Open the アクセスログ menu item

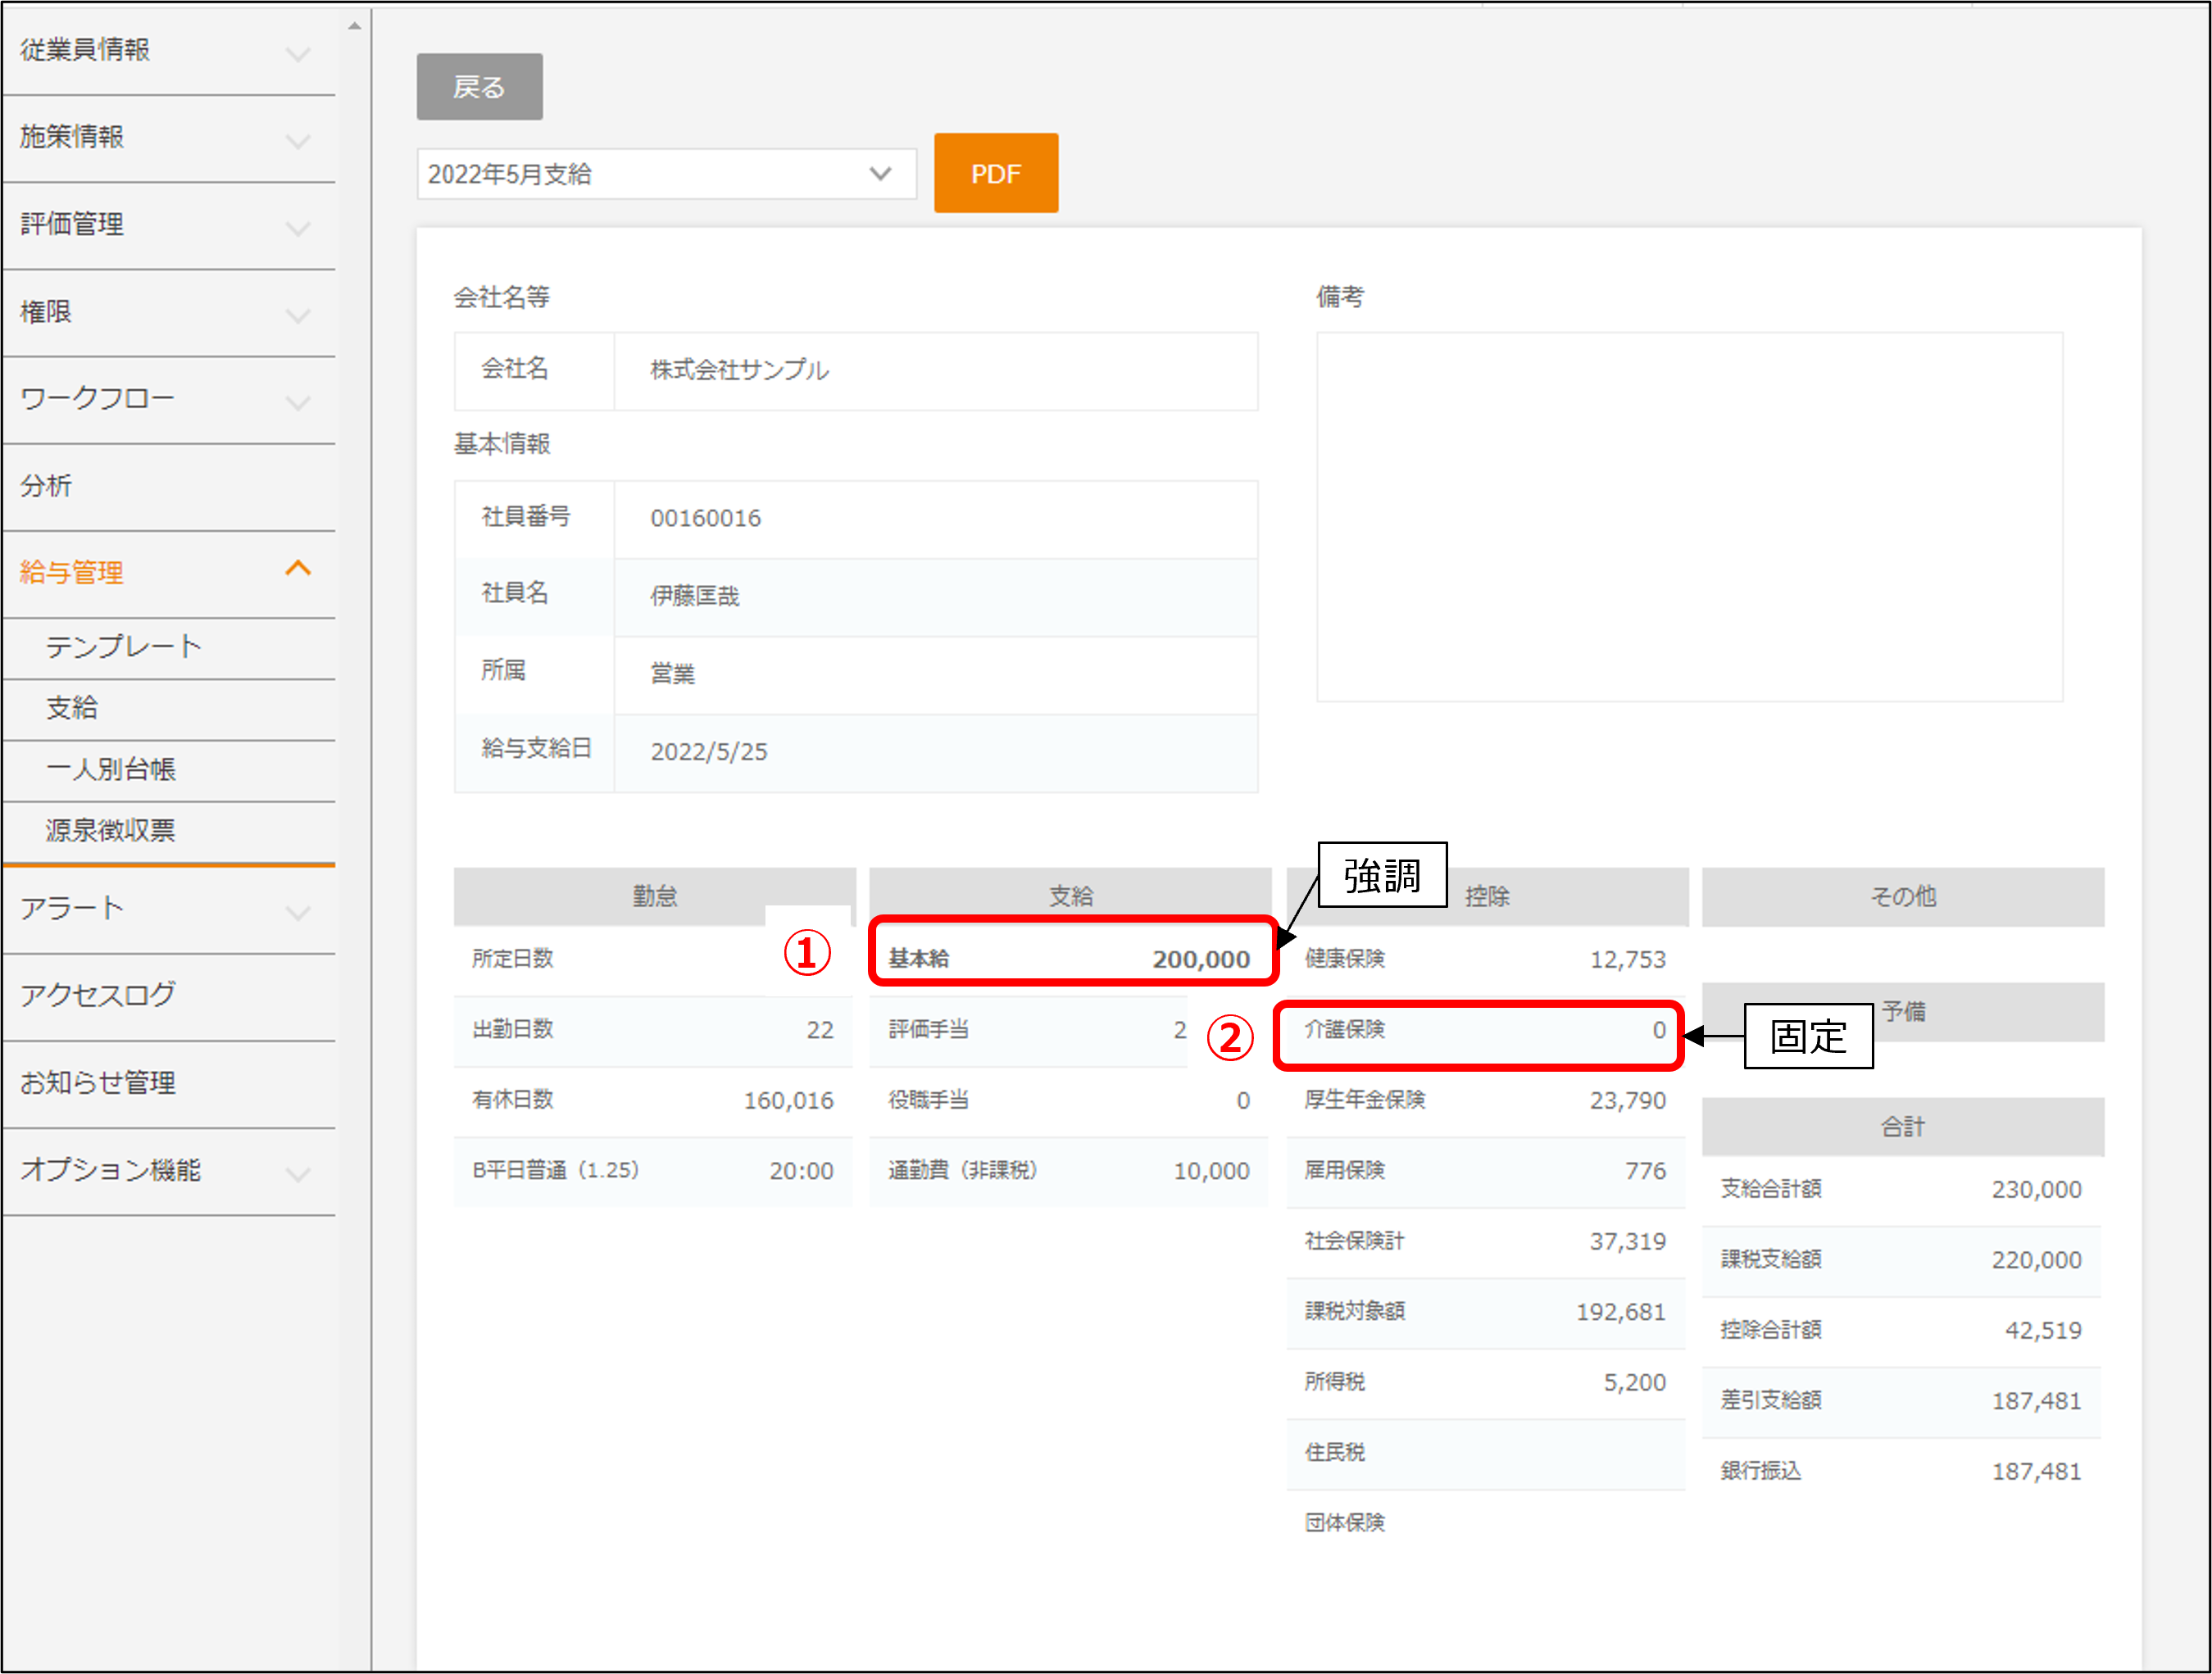coord(98,995)
